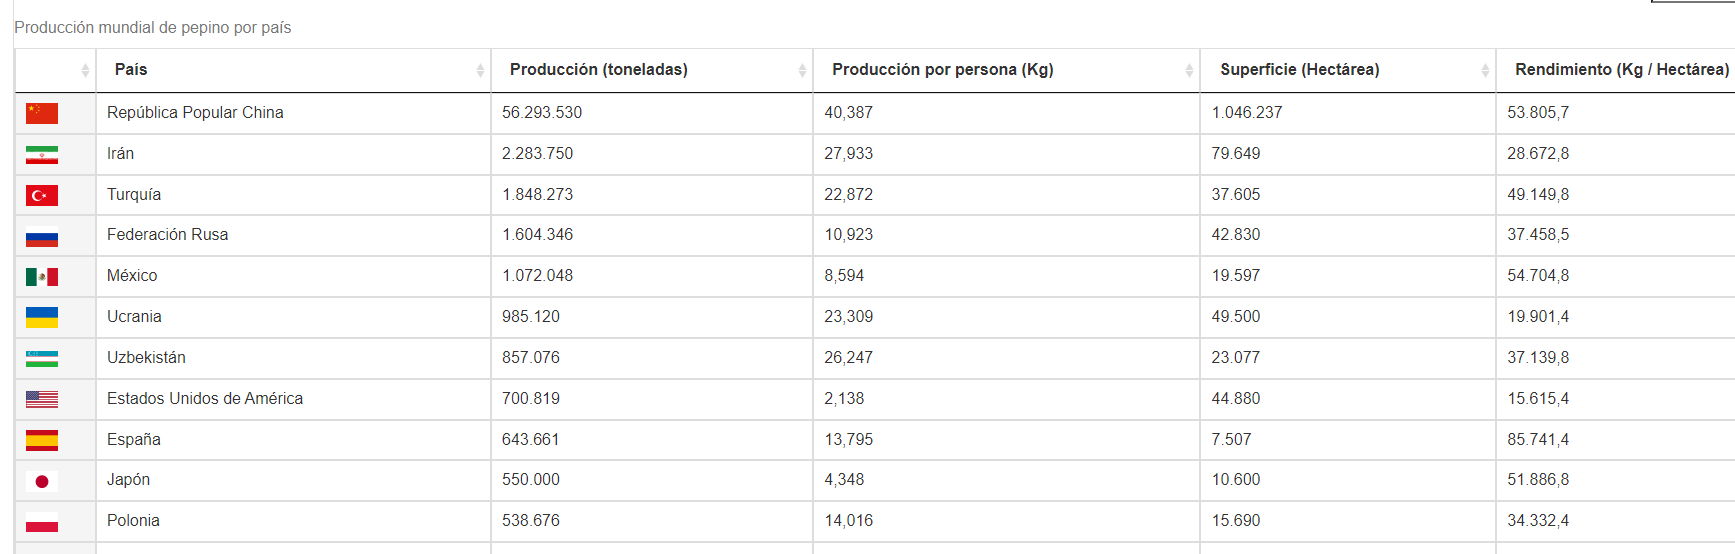Select the República Popular China country name
Viewport: 1735px width, 554px height.
pyautogui.click(x=195, y=113)
